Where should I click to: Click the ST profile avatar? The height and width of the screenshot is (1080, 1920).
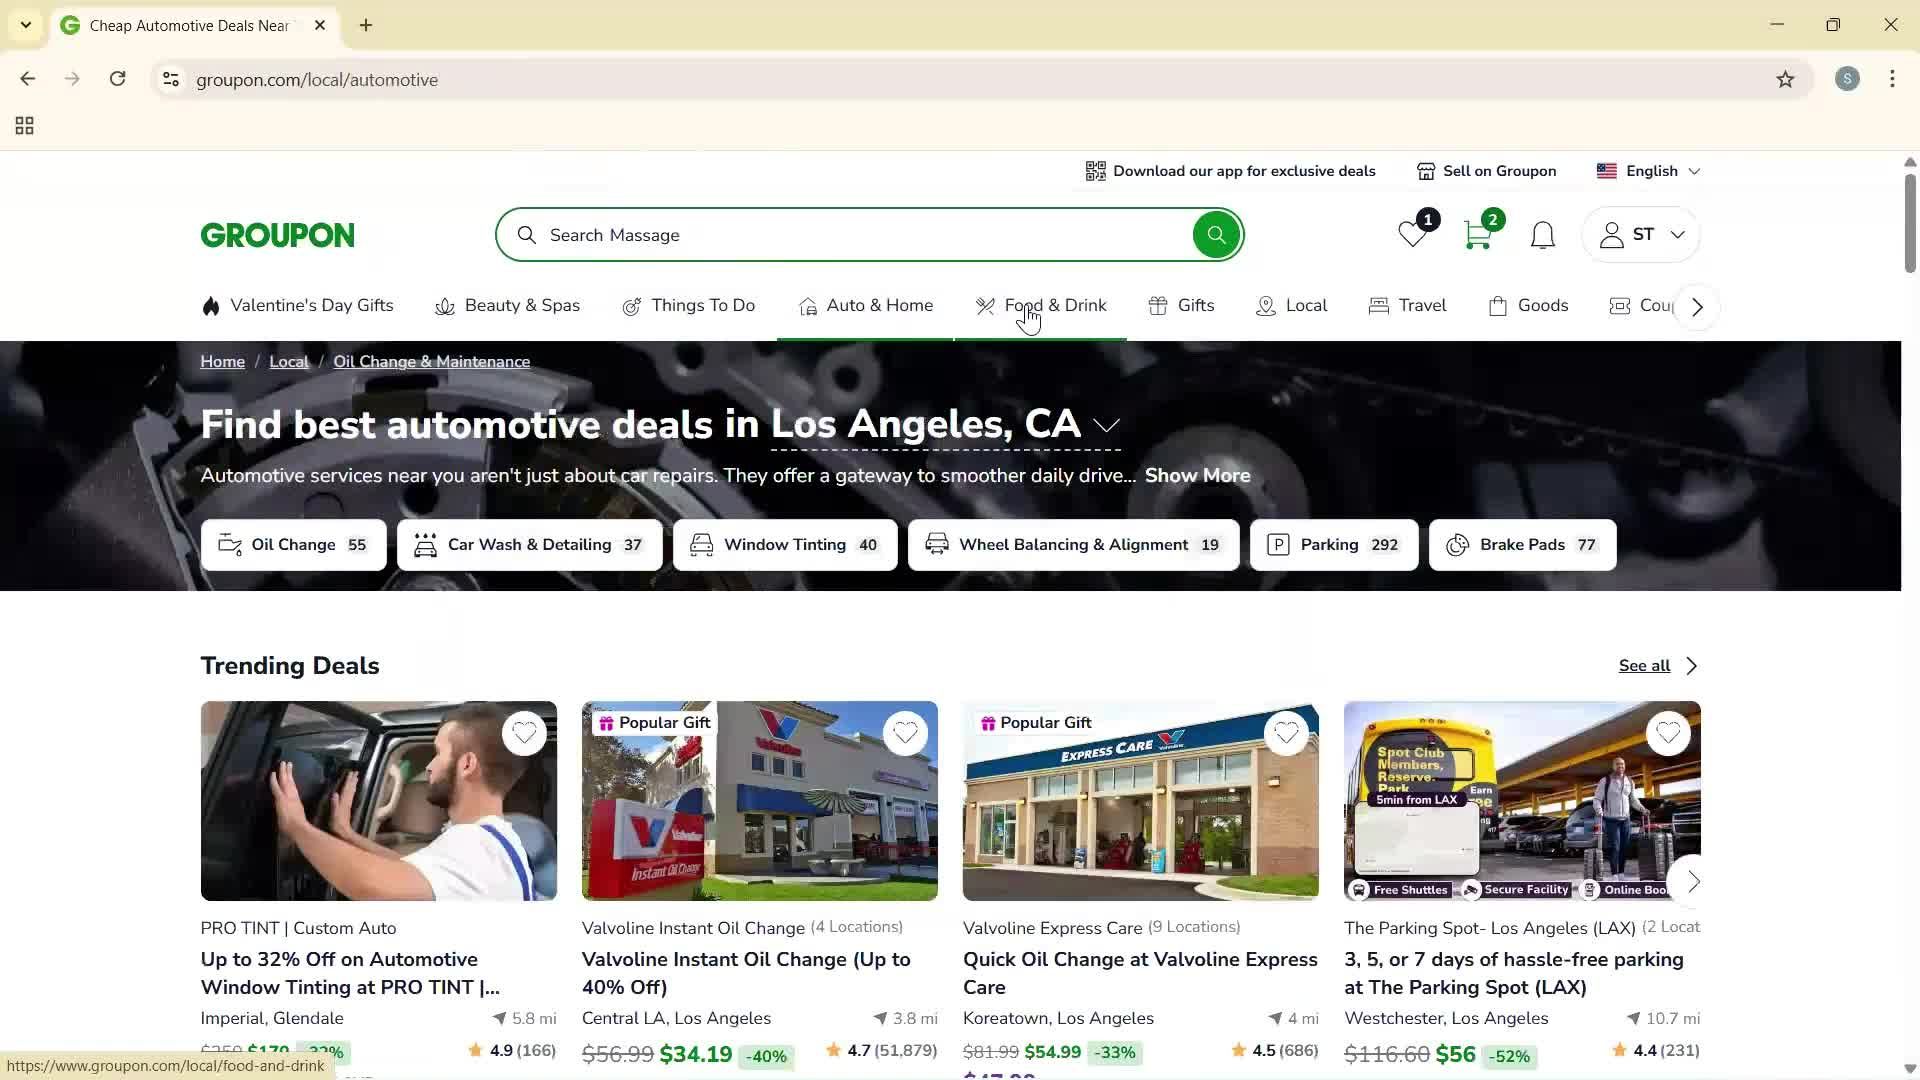pyautogui.click(x=1640, y=234)
